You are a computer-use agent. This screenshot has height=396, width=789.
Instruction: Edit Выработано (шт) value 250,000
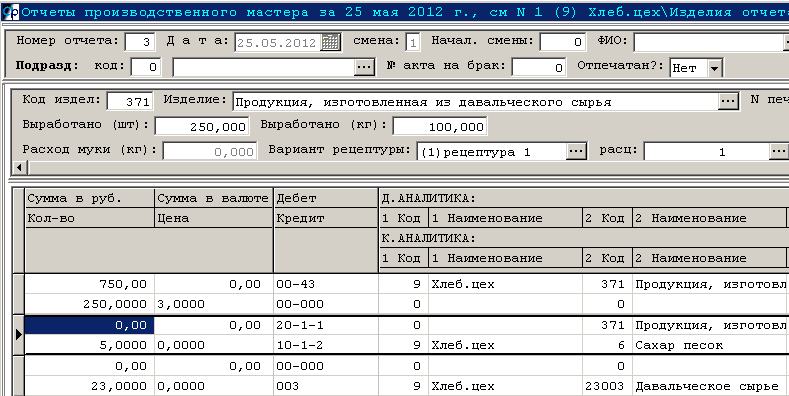202,126
